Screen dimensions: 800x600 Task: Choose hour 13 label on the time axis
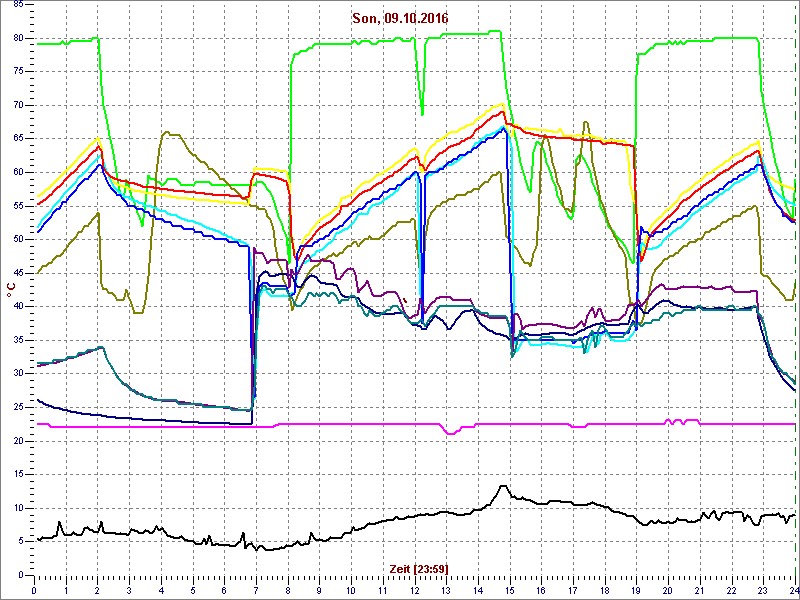446,590
